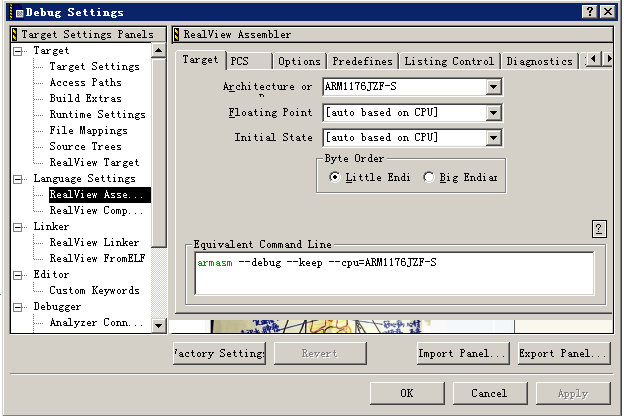Viewport: 624px width, 416px height.
Task: Click the Debugger group label
Action: pyautogui.click(x=57, y=307)
